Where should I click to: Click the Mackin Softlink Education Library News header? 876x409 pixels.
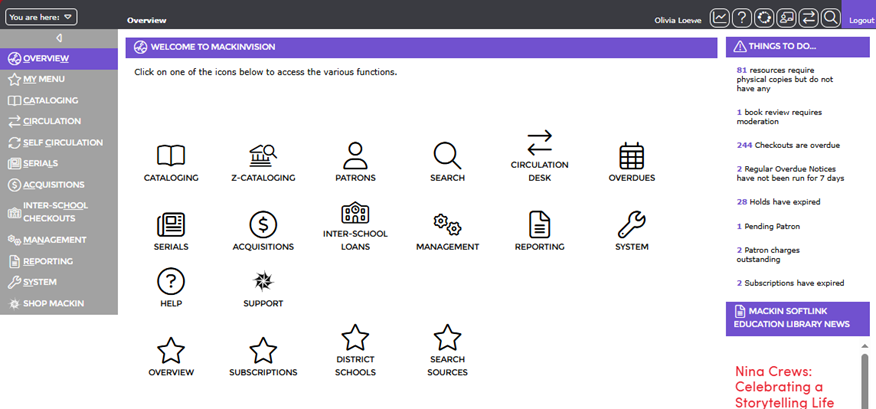[x=798, y=318]
